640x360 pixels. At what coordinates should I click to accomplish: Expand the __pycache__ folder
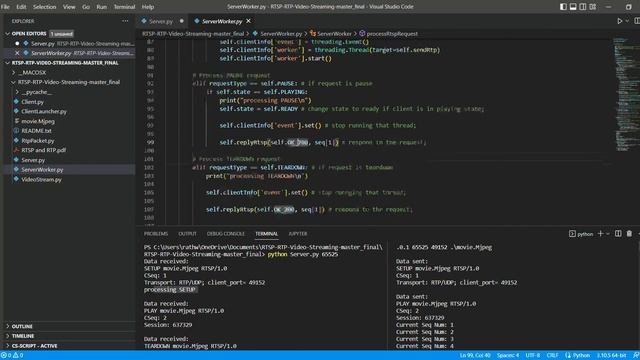point(17,92)
